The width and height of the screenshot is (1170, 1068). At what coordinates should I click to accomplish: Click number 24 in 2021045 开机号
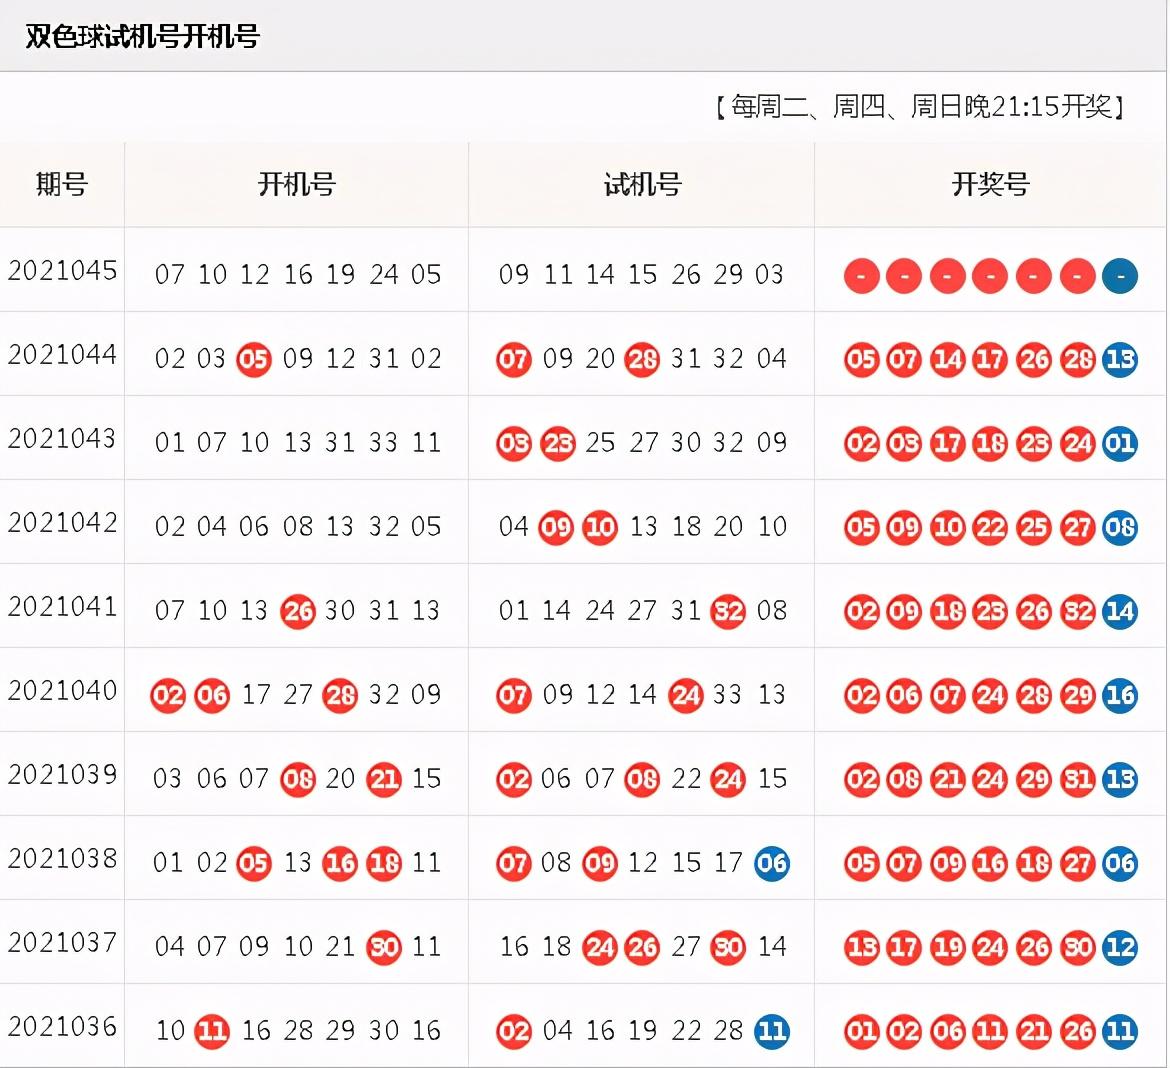coord(384,275)
